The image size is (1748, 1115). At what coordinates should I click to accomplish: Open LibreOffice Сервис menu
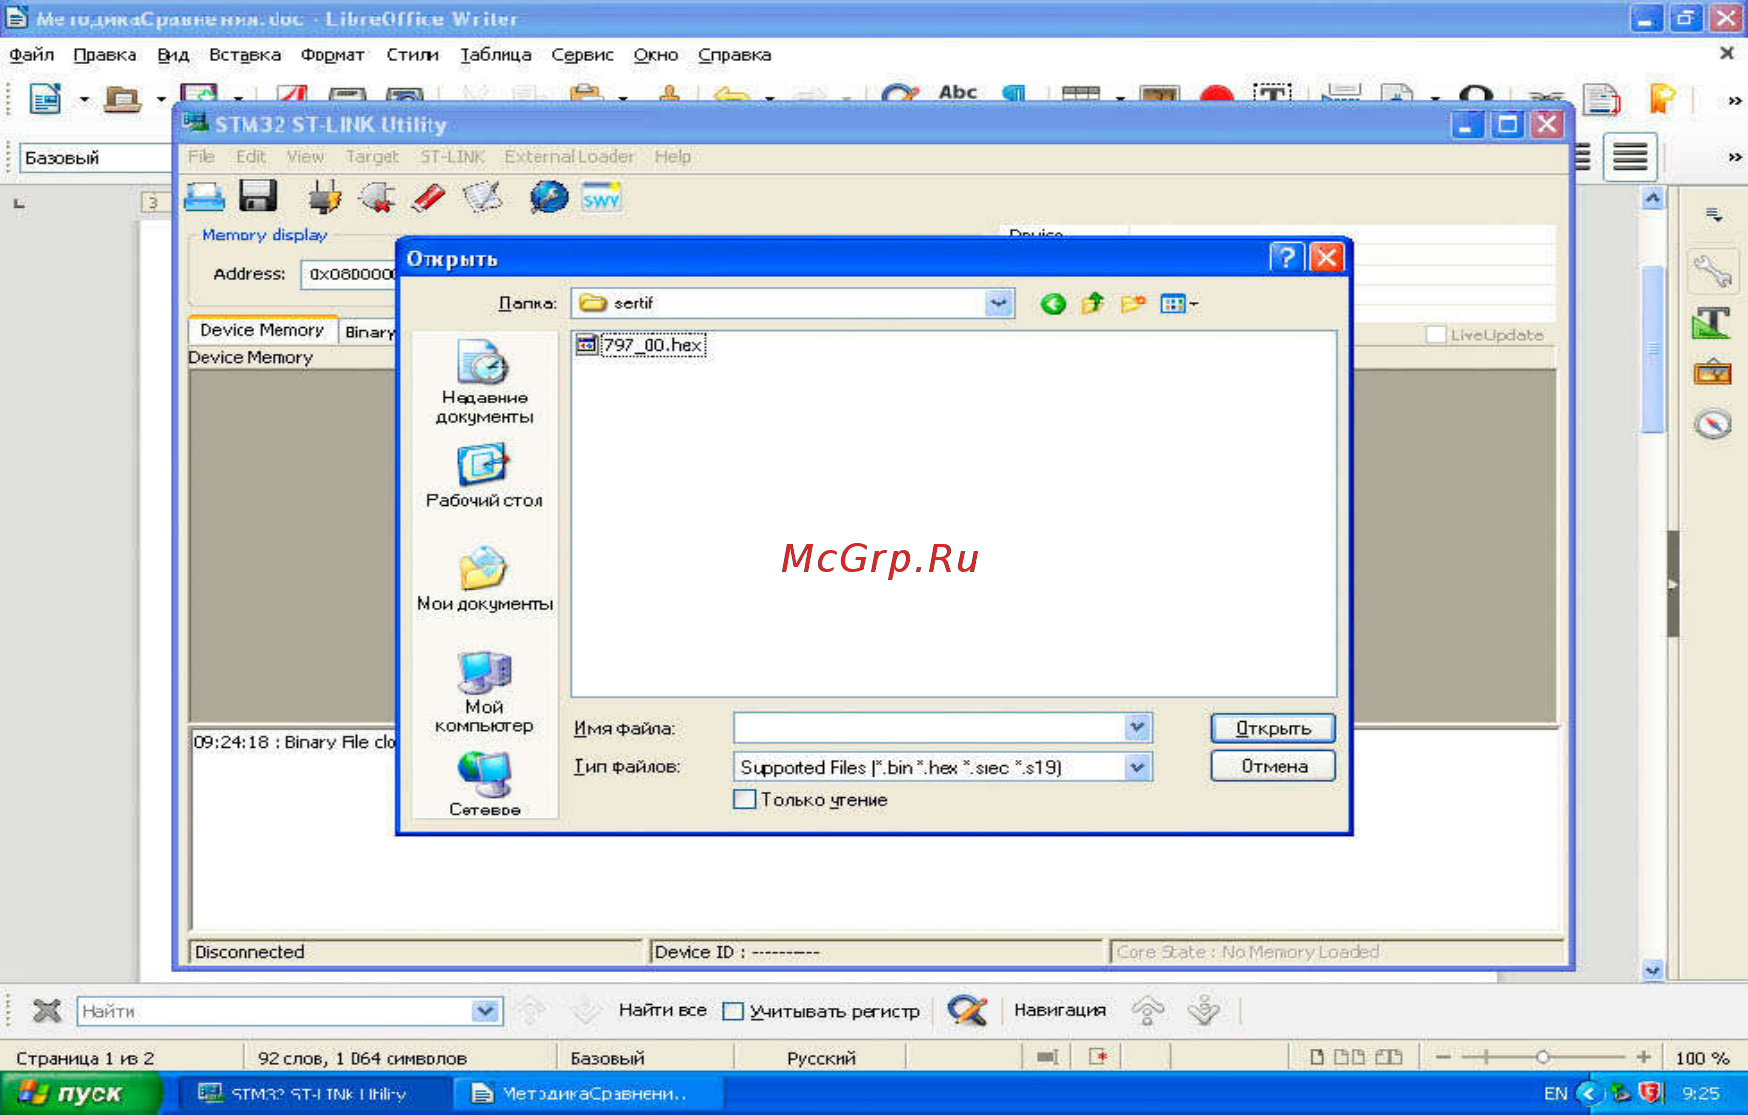tap(583, 55)
